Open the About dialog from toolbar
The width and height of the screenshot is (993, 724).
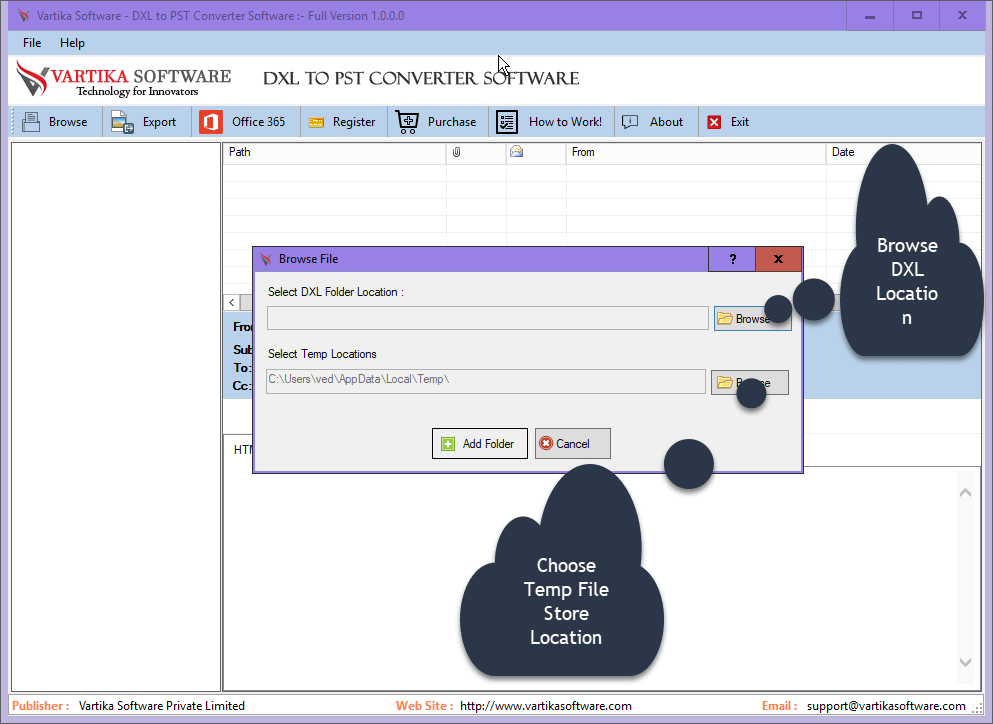tap(653, 122)
